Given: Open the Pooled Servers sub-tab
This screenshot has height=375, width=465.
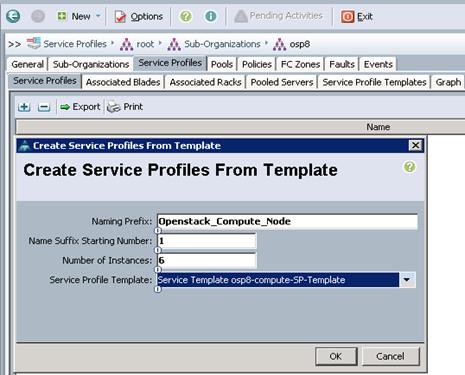Looking at the screenshot, I should (x=282, y=82).
